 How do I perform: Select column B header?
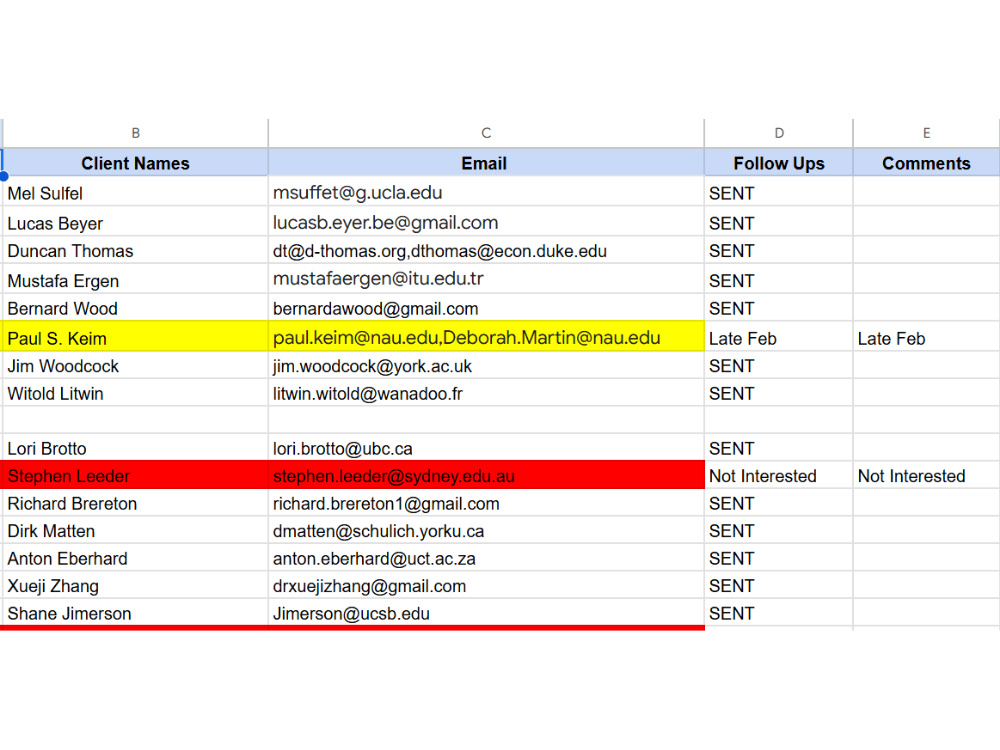135,133
